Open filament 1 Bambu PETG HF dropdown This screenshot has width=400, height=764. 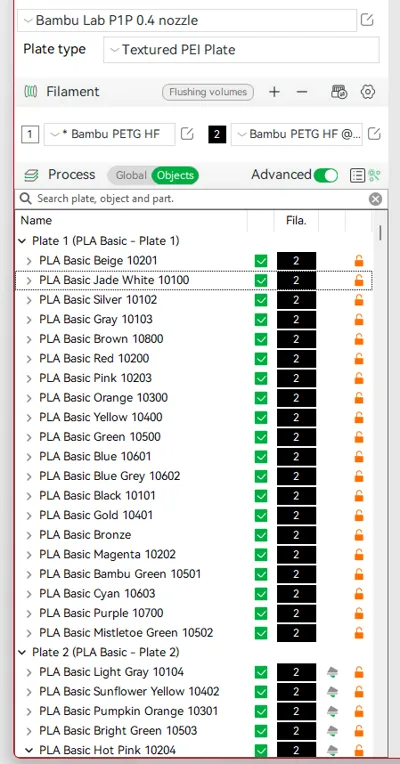coord(110,134)
